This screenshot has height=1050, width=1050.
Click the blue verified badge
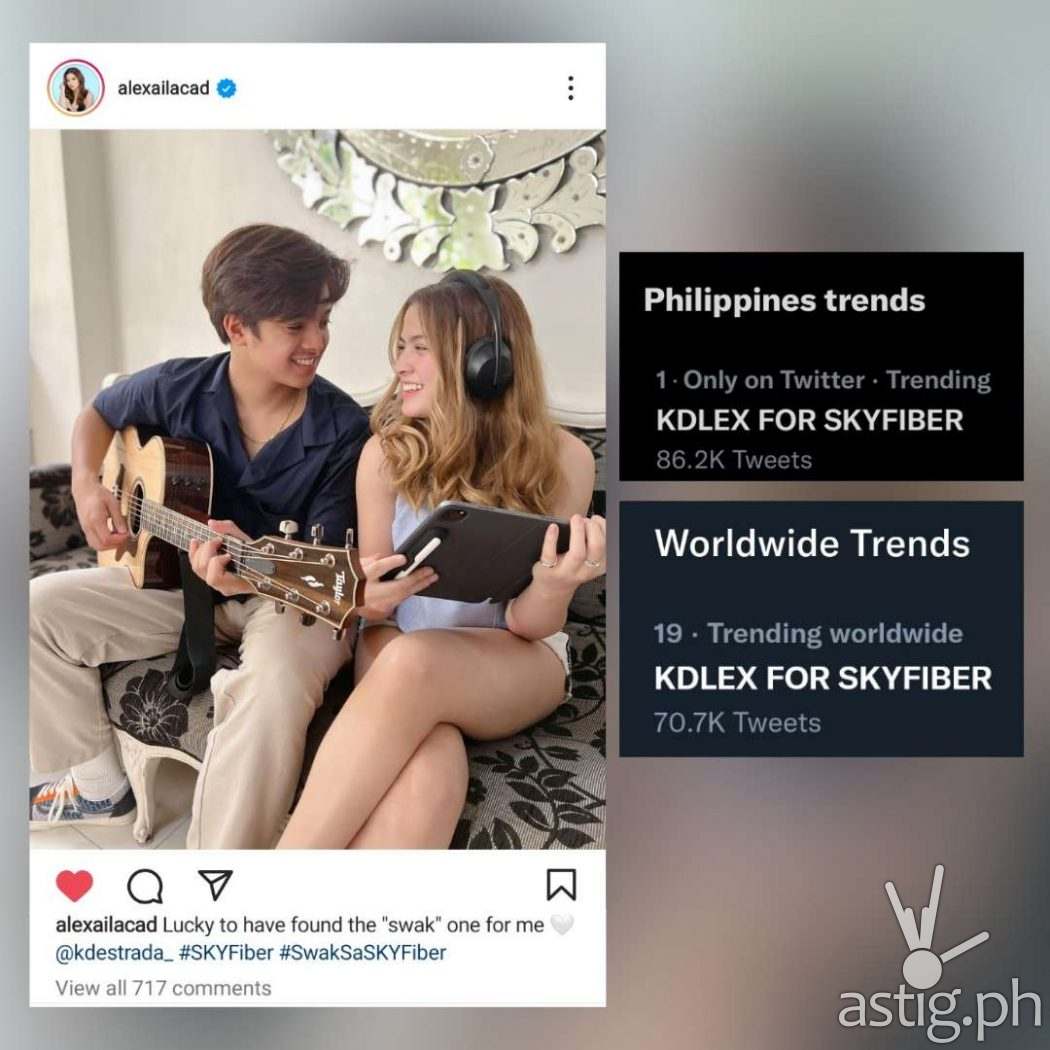[x=226, y=88]
